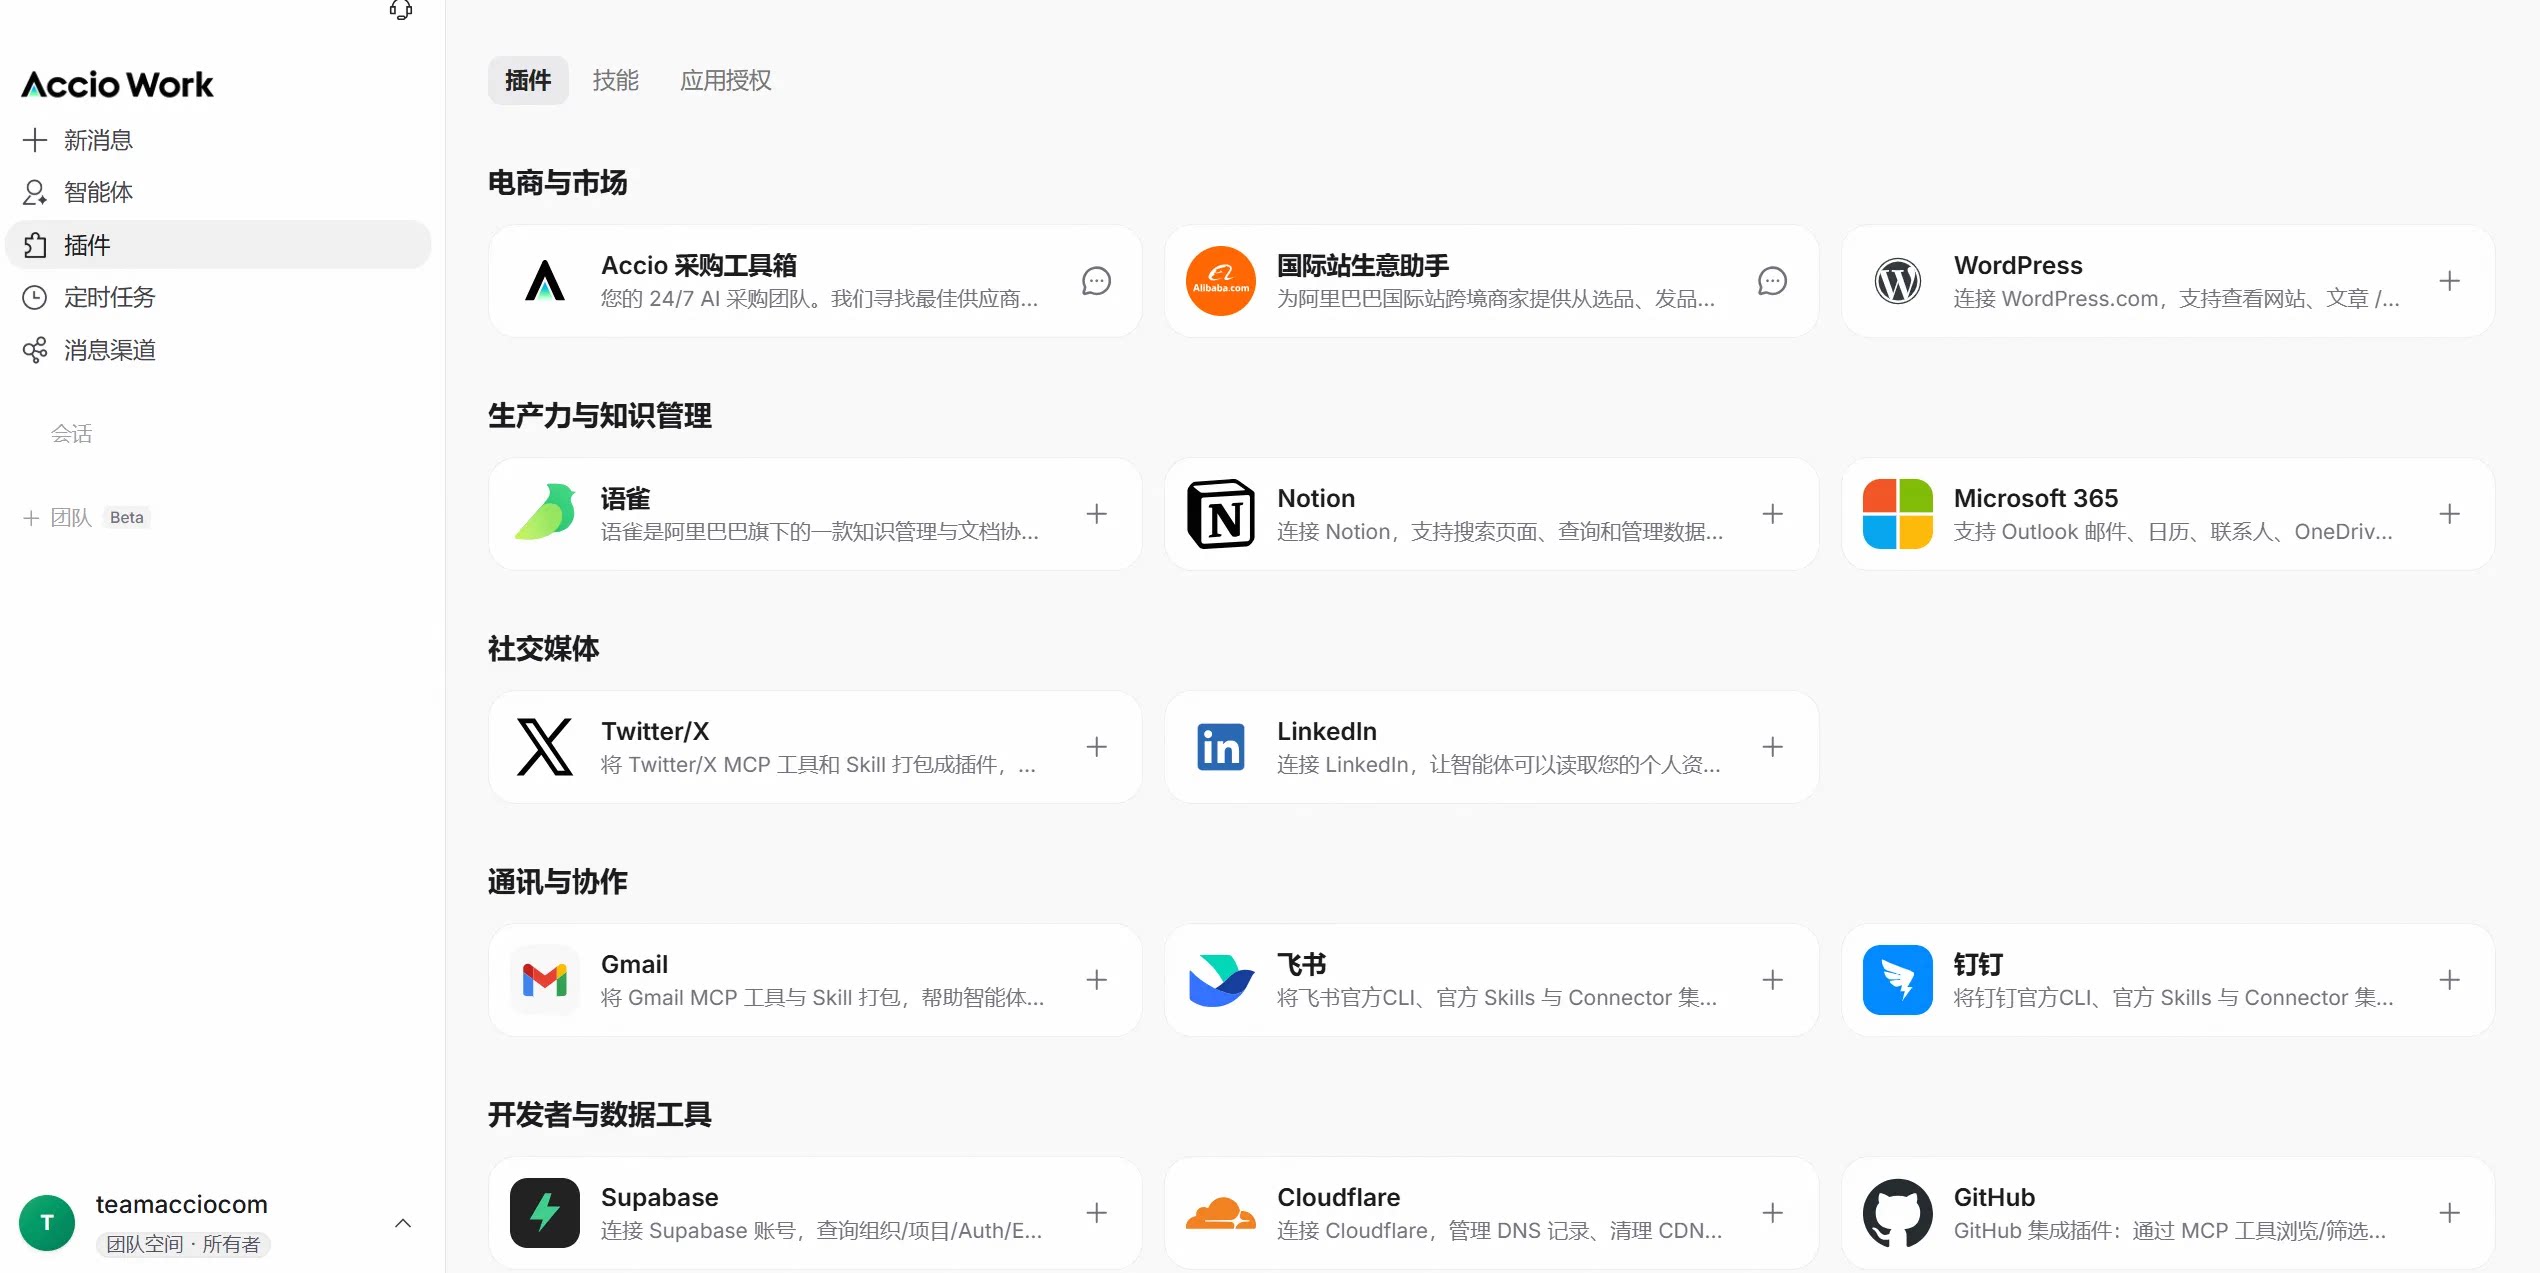Click the Accio 采购工具箱 logo
Image resolution: width=2540 pixels, height=1273 pixels.
[545, 281]
